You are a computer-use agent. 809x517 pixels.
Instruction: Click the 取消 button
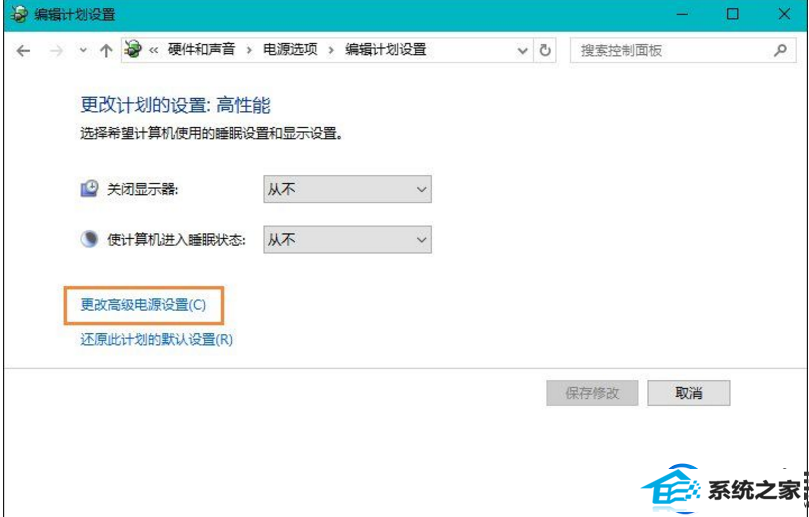click(x=689, y=393)
